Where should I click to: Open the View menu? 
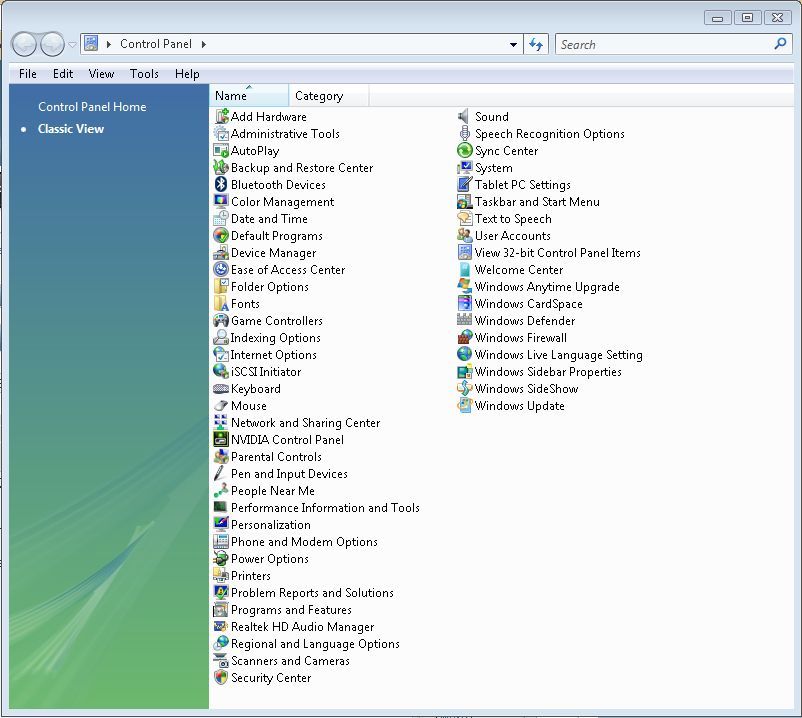point(101,74)
